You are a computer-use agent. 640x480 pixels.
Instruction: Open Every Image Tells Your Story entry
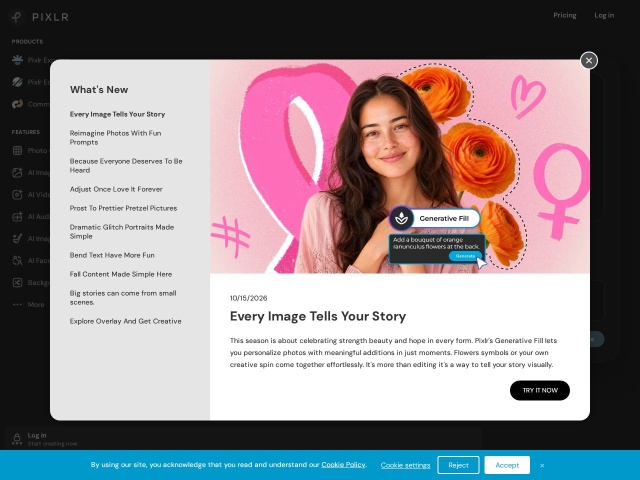point(117,114)
